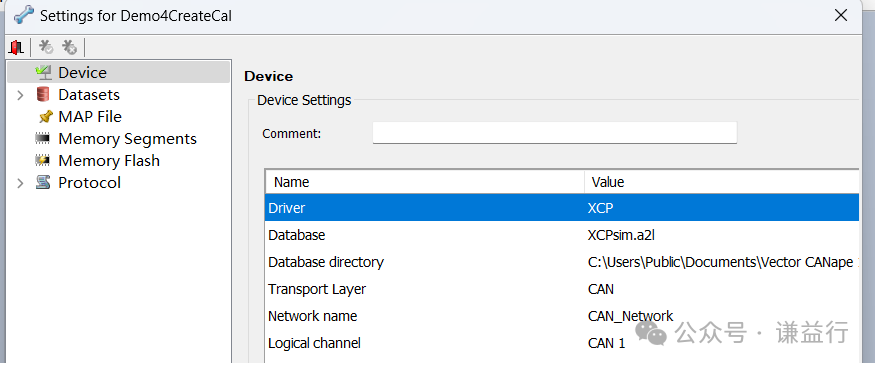Screen dimensions: 876x367
Task: Select the Transport Layer row
Action: (x=562, y=289)
